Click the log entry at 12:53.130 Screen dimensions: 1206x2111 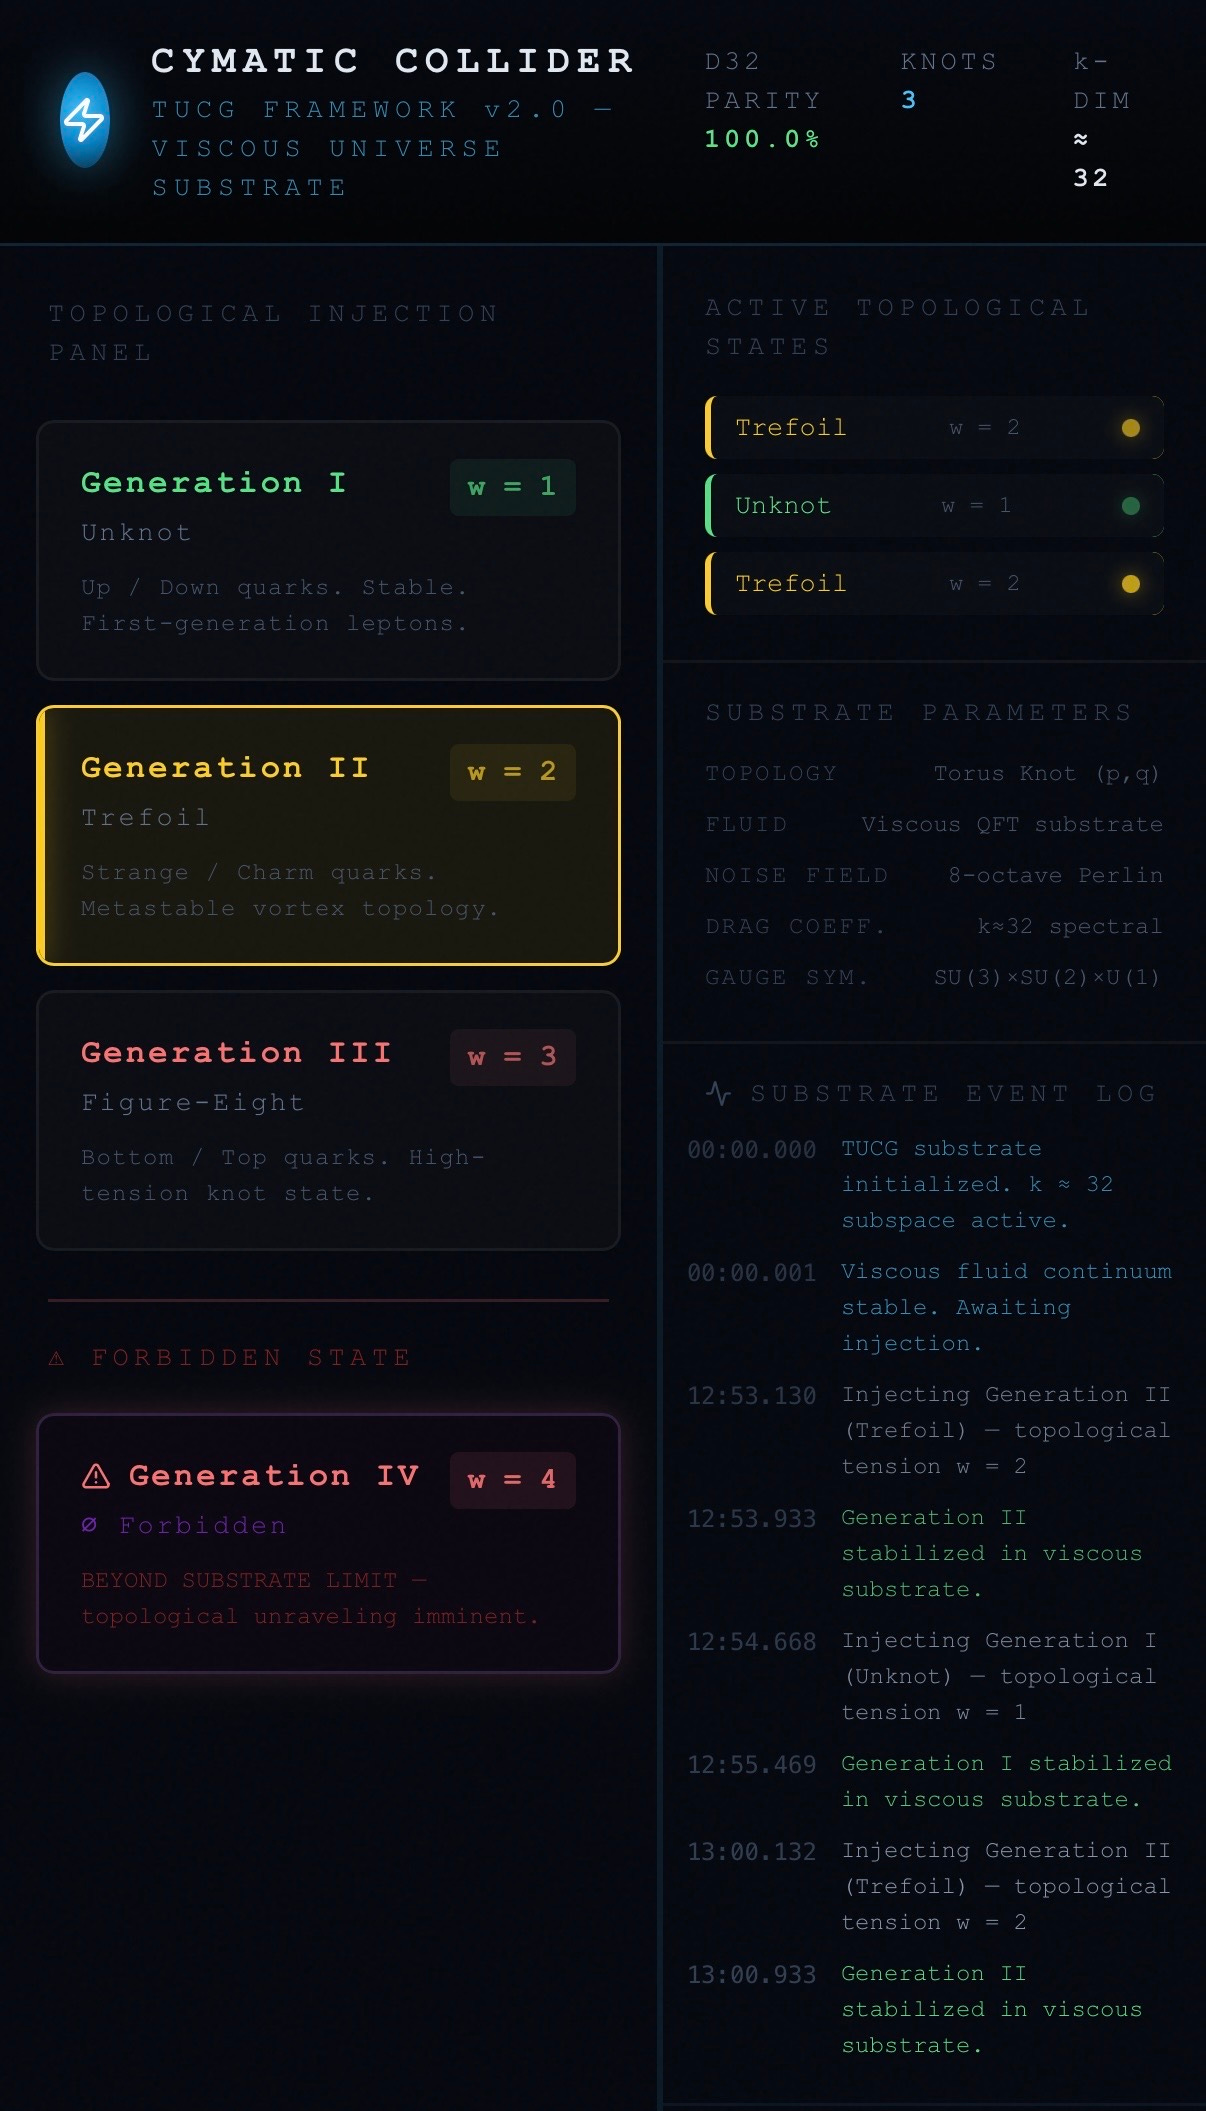(x=930, y=1430)
